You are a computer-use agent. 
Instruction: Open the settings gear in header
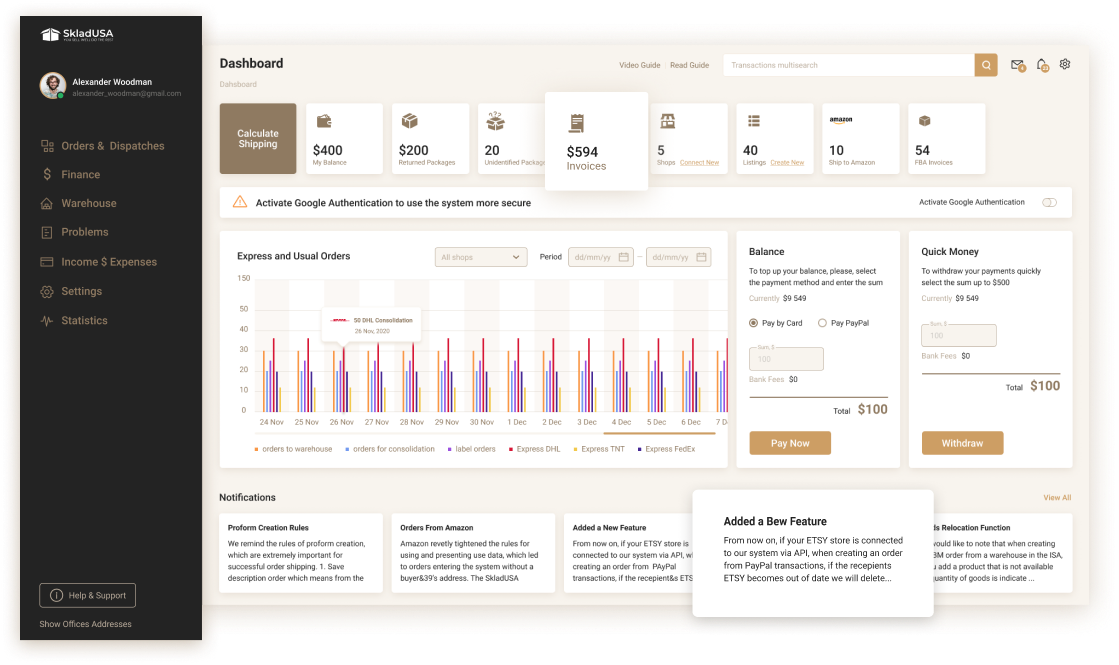pos(1065,64)
